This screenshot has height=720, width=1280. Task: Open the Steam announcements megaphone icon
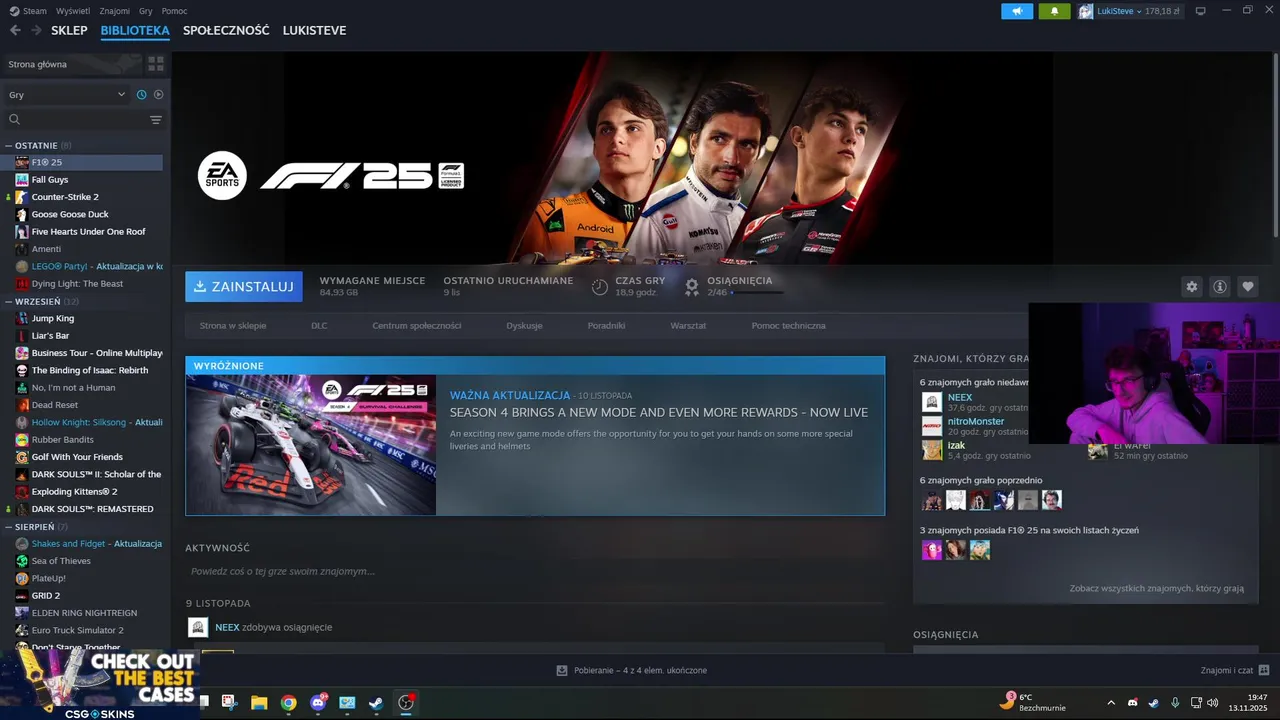click(x=1017, y=11)
